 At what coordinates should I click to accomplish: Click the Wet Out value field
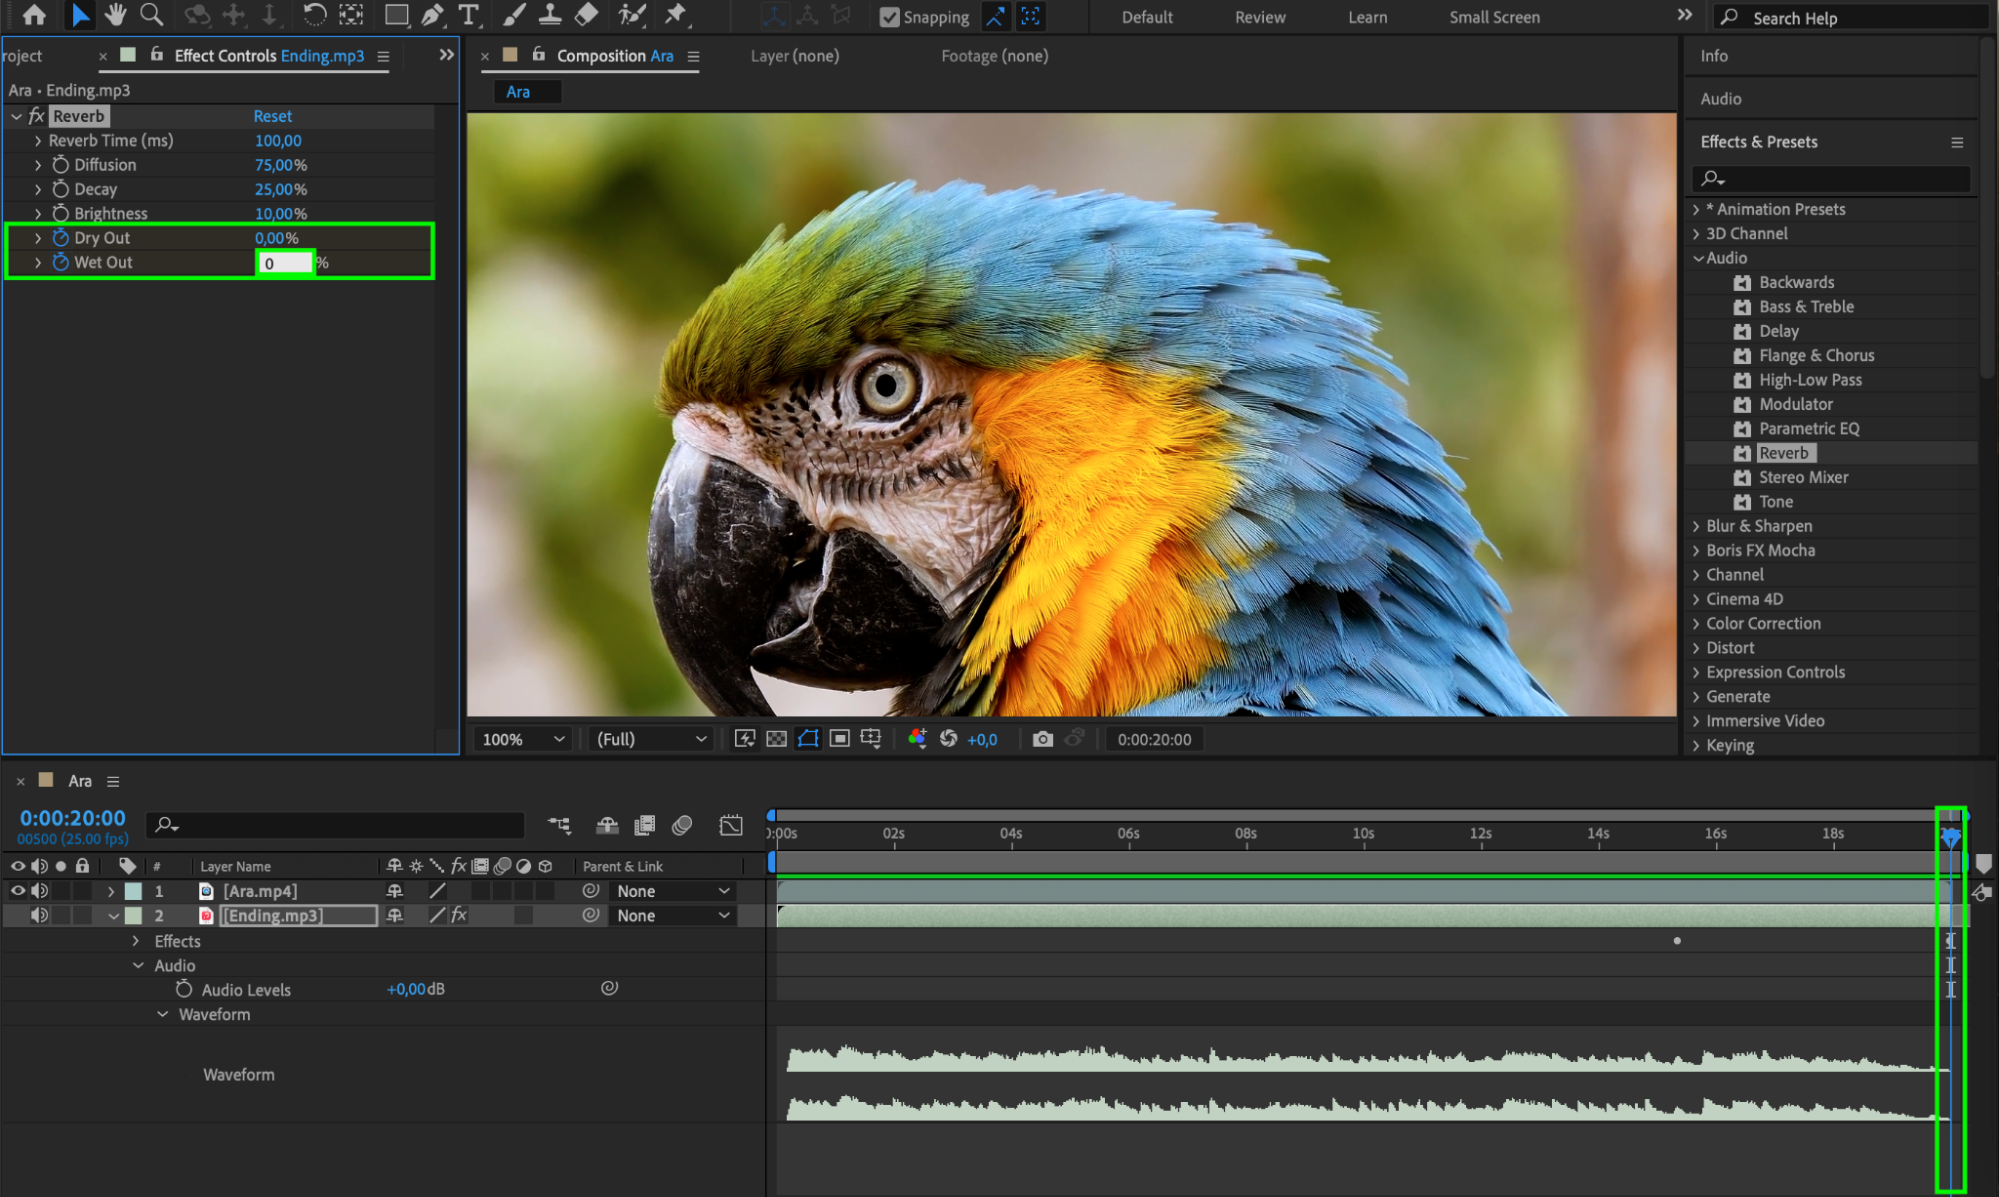tap(285, 263)
